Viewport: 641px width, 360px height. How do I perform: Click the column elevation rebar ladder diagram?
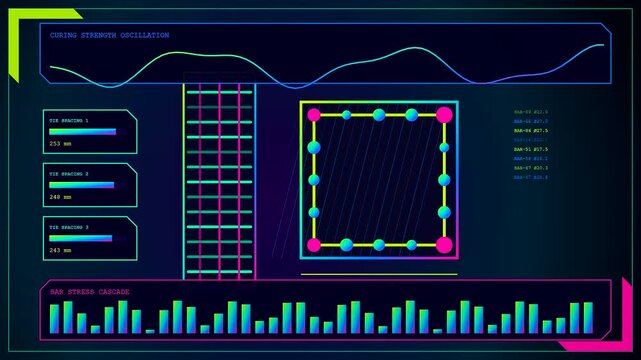(220, 181)
